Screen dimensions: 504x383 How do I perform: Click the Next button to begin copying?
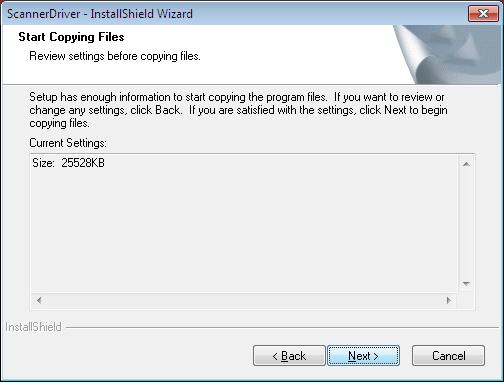click(x=363, y=356)
